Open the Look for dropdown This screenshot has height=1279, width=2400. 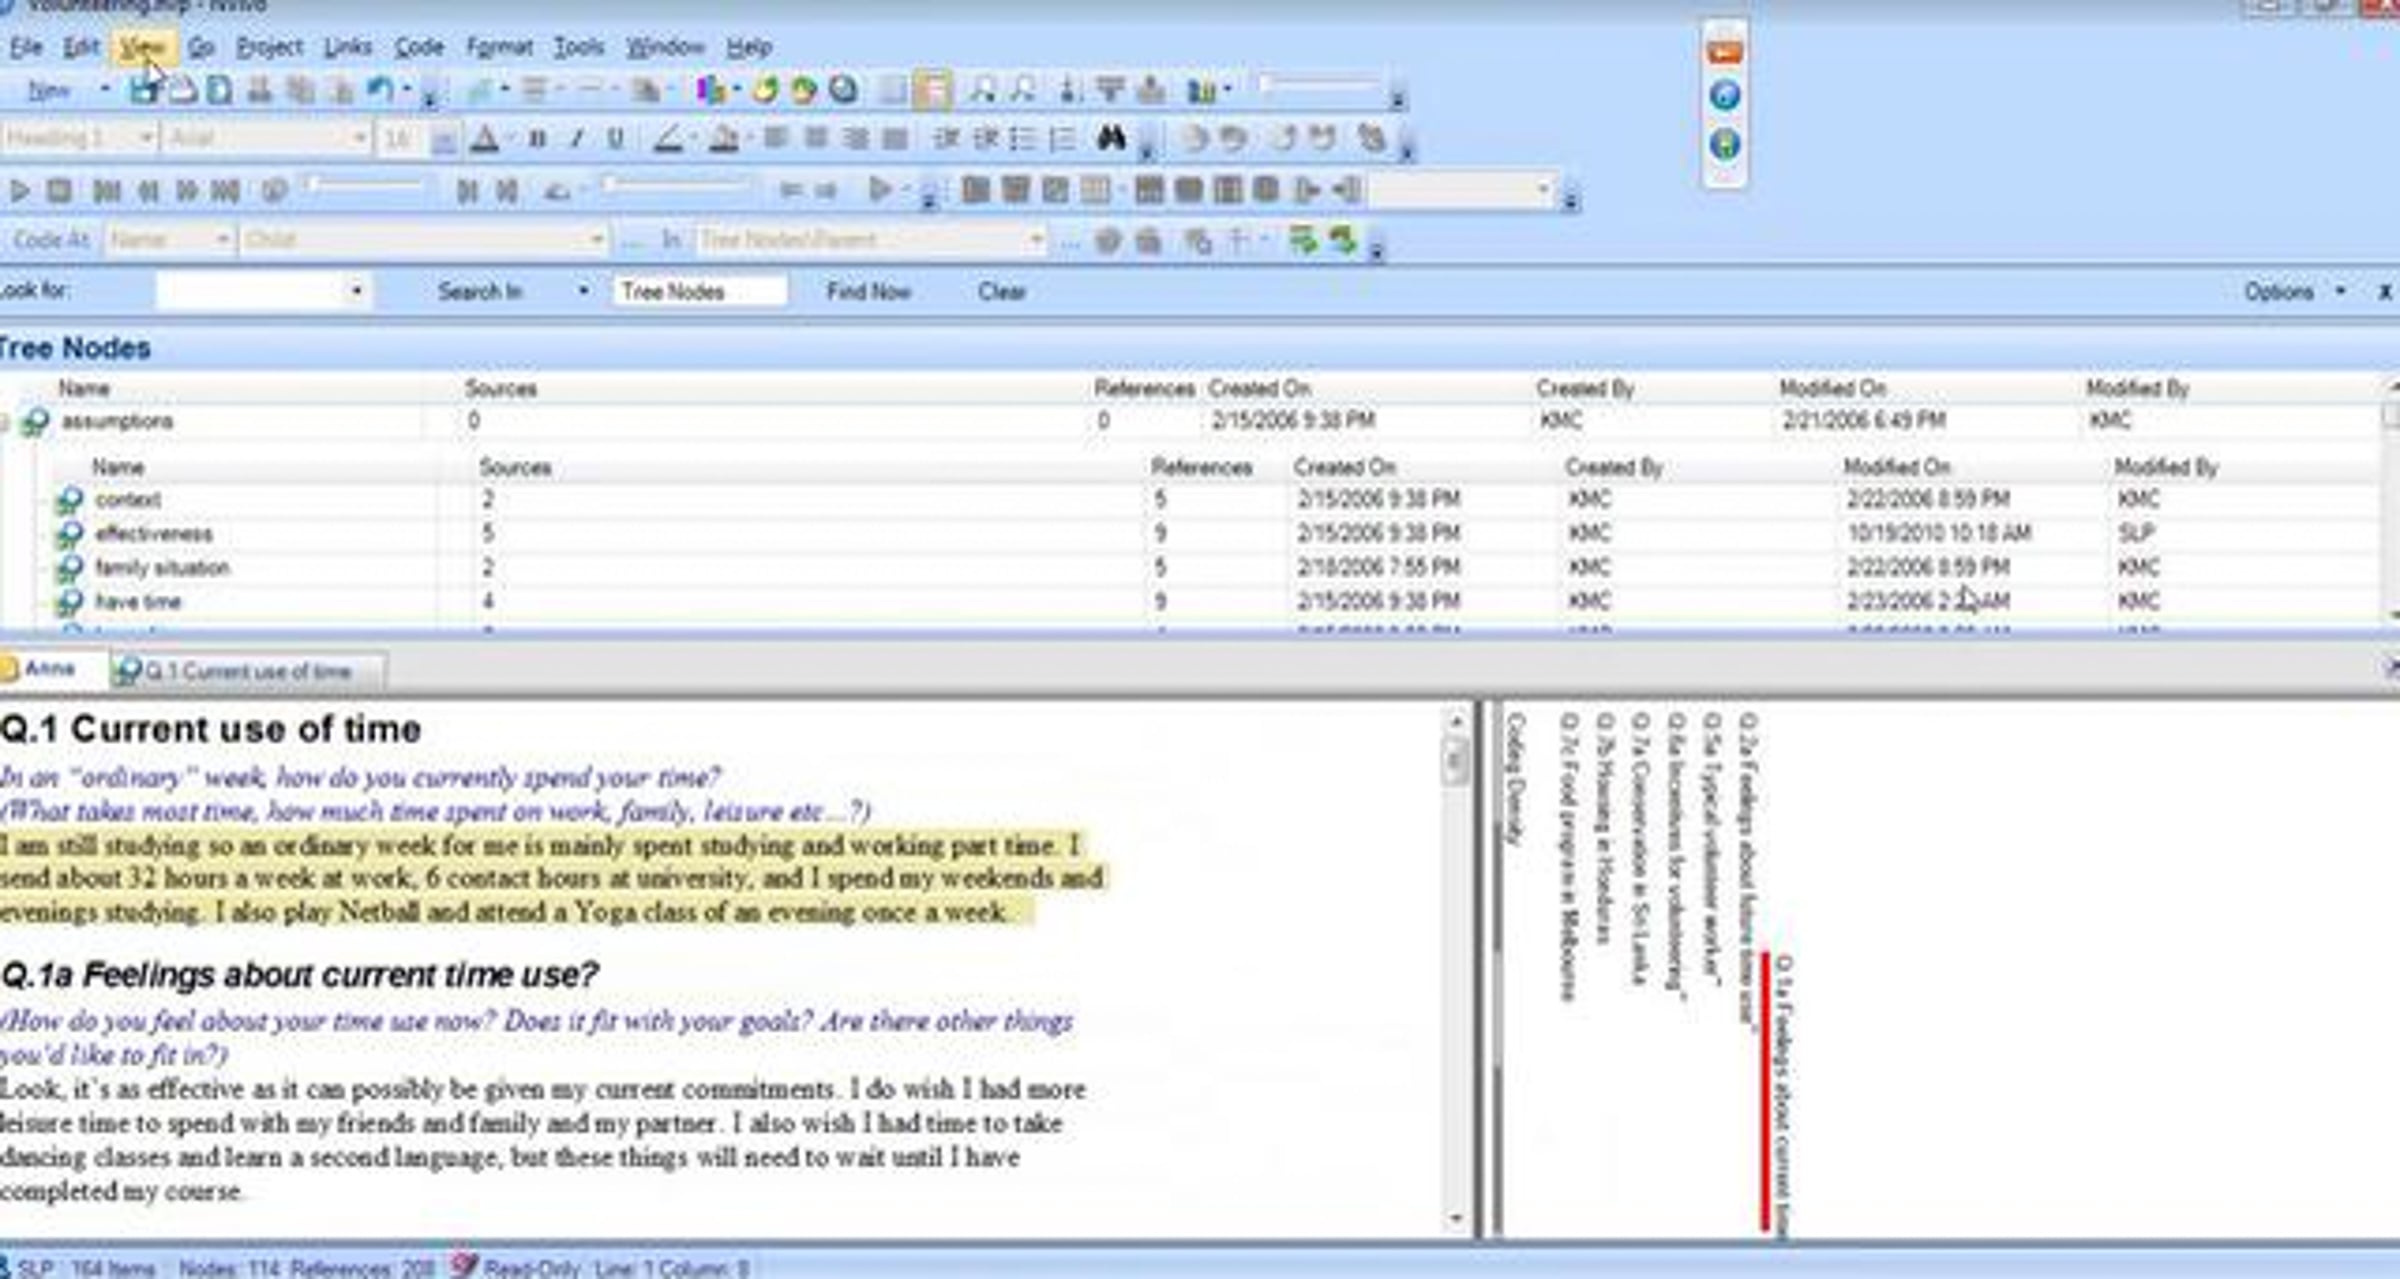pyautogui.click(x=356, y=292)
